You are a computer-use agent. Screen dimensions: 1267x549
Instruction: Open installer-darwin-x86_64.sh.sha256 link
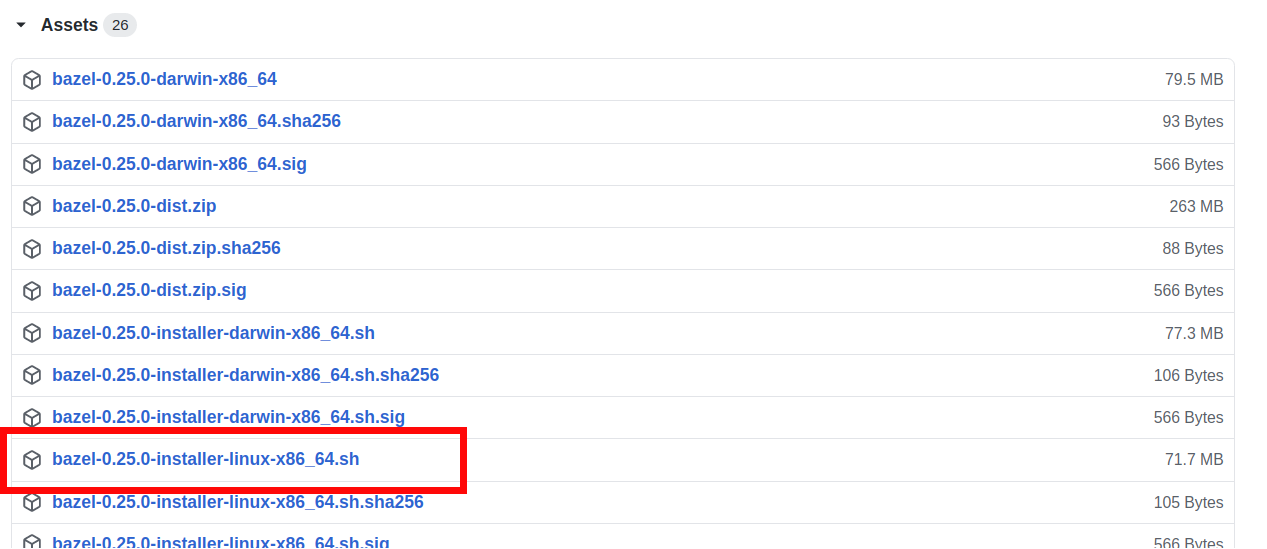[x=245, y=375]
